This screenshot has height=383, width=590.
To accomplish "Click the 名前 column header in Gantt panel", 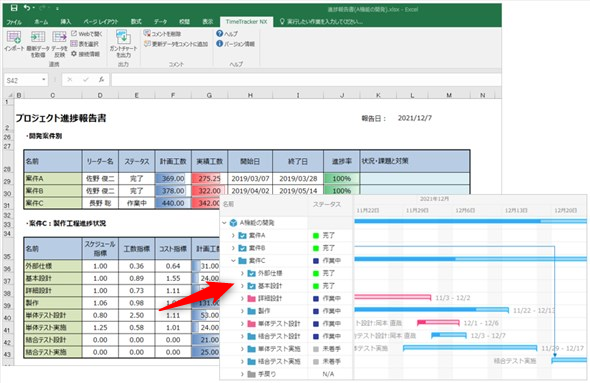I will coord(228,204).
